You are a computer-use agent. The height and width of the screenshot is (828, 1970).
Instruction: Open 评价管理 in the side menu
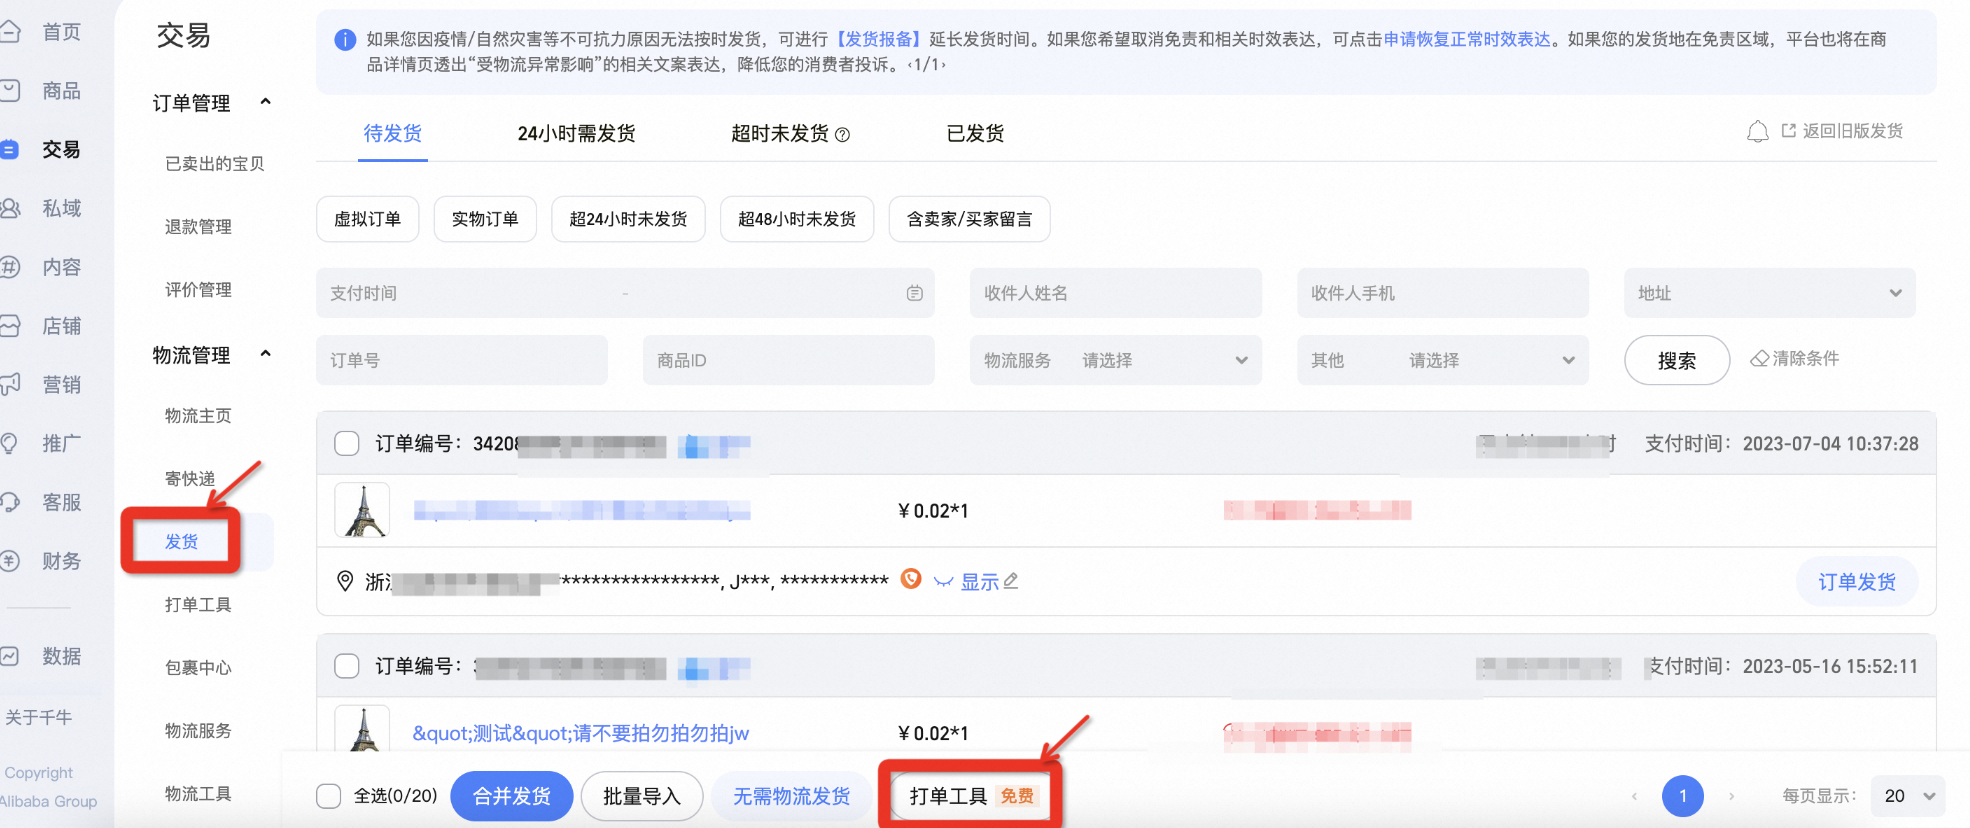tap(198, 290)
